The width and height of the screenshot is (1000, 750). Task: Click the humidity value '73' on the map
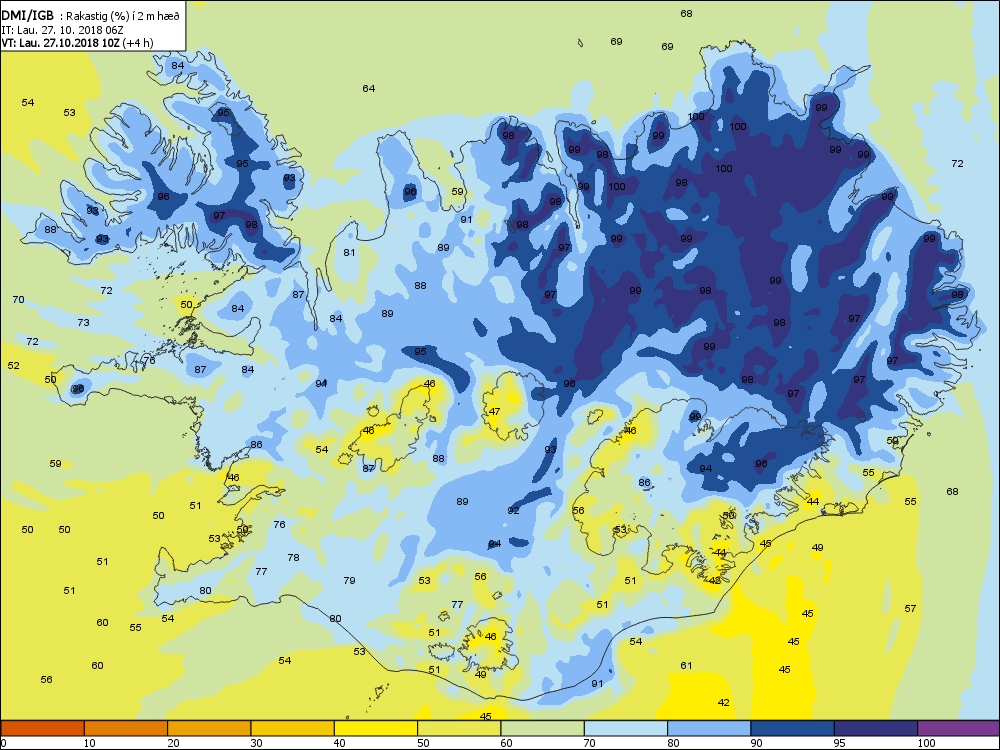point(84,323)
